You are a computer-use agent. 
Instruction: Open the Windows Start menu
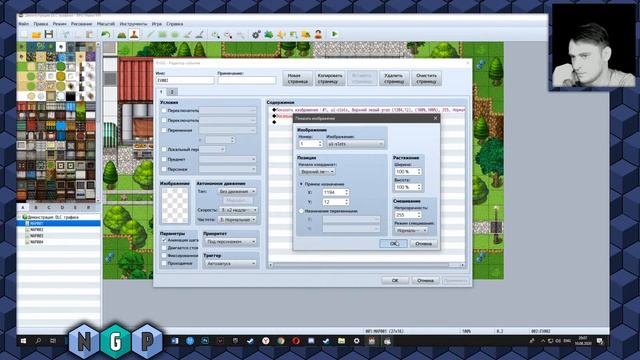(23, 341)
